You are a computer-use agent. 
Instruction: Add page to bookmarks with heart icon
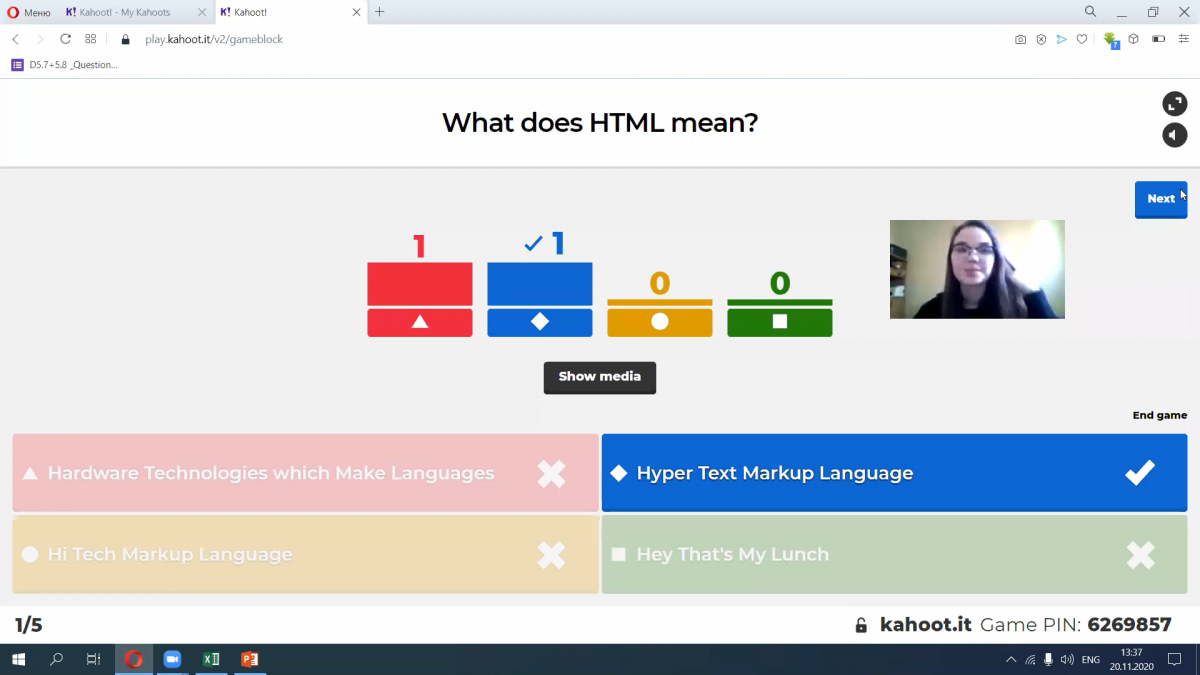[x=1082, y=40]
